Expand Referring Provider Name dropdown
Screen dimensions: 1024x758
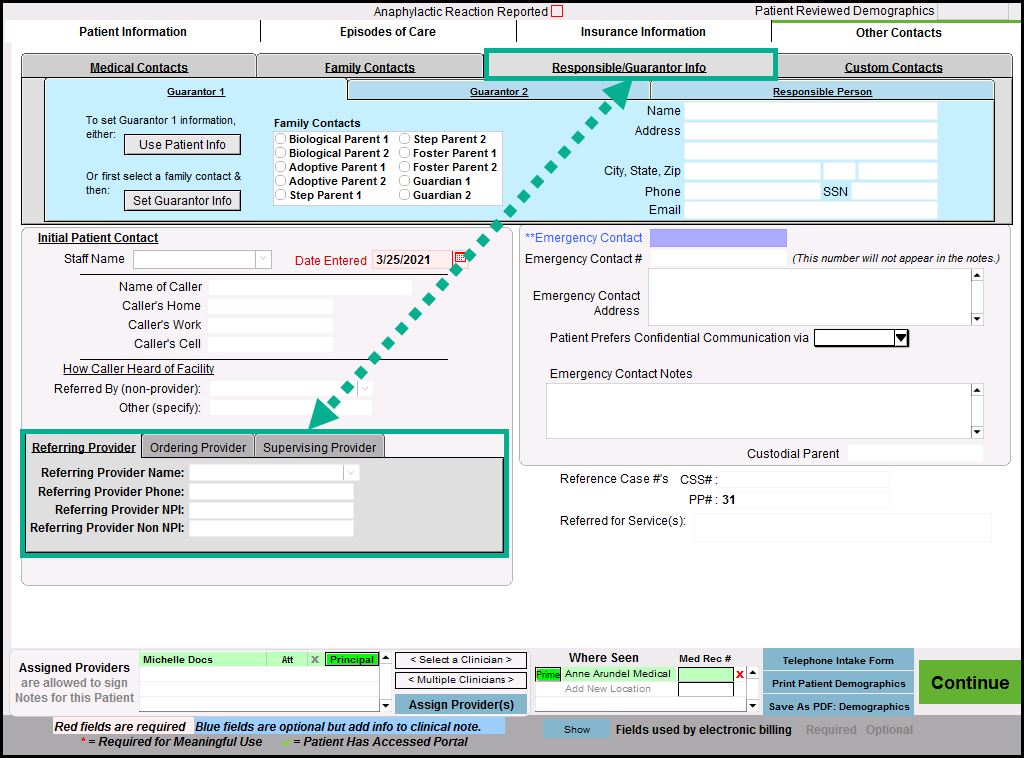click(351, 473)
